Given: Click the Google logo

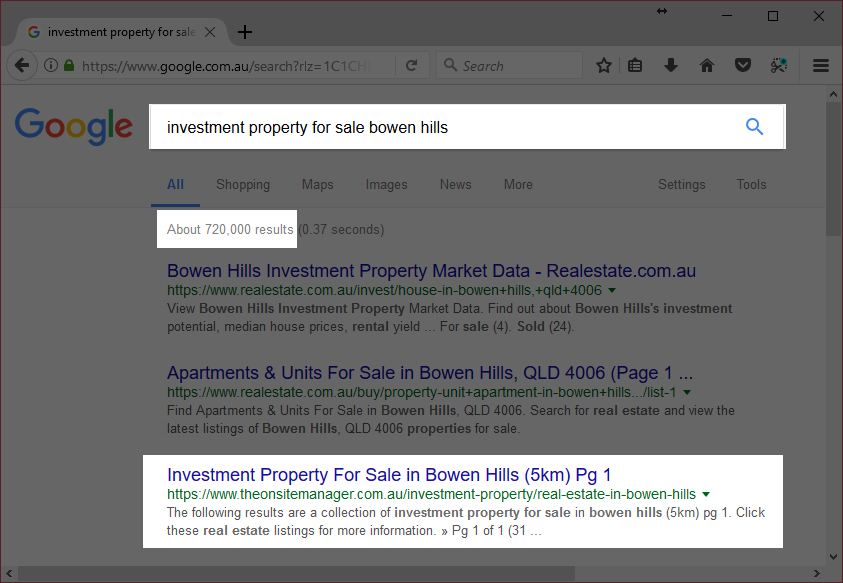Looking at the screenshot, I should [74, 126].
